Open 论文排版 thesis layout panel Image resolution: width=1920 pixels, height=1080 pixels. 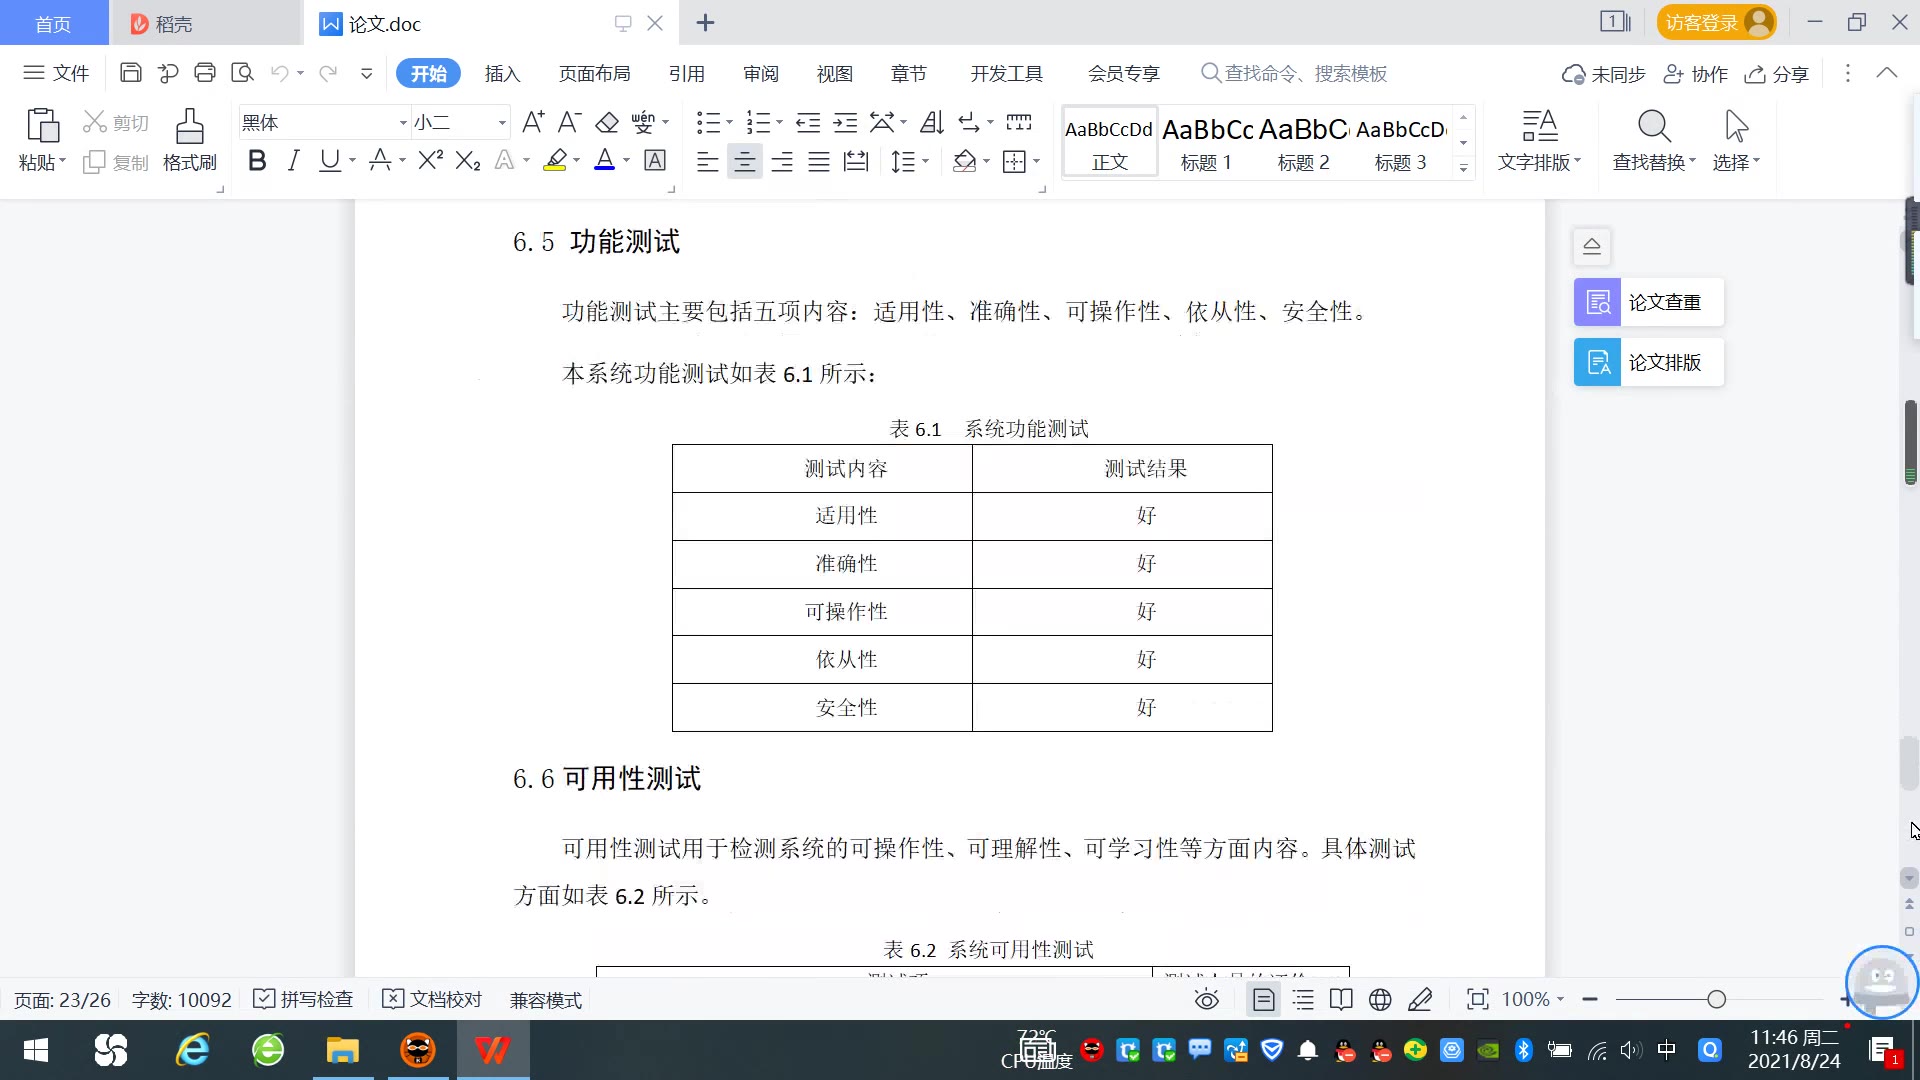(1648, 362)
